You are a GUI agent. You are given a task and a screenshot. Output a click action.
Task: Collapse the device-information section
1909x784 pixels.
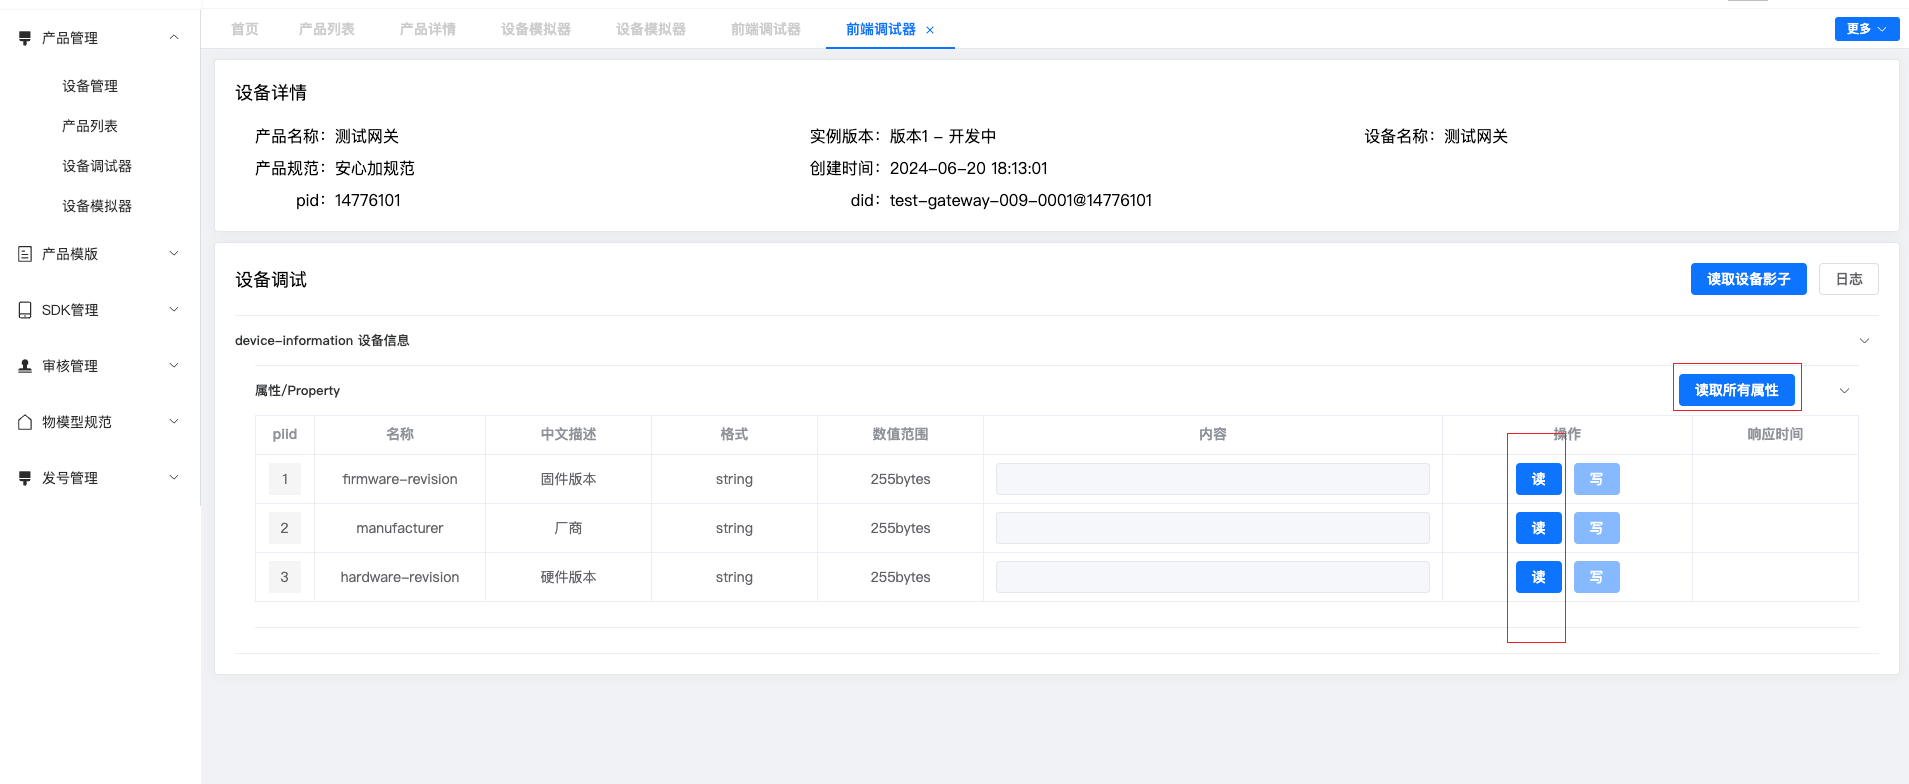1864,341
